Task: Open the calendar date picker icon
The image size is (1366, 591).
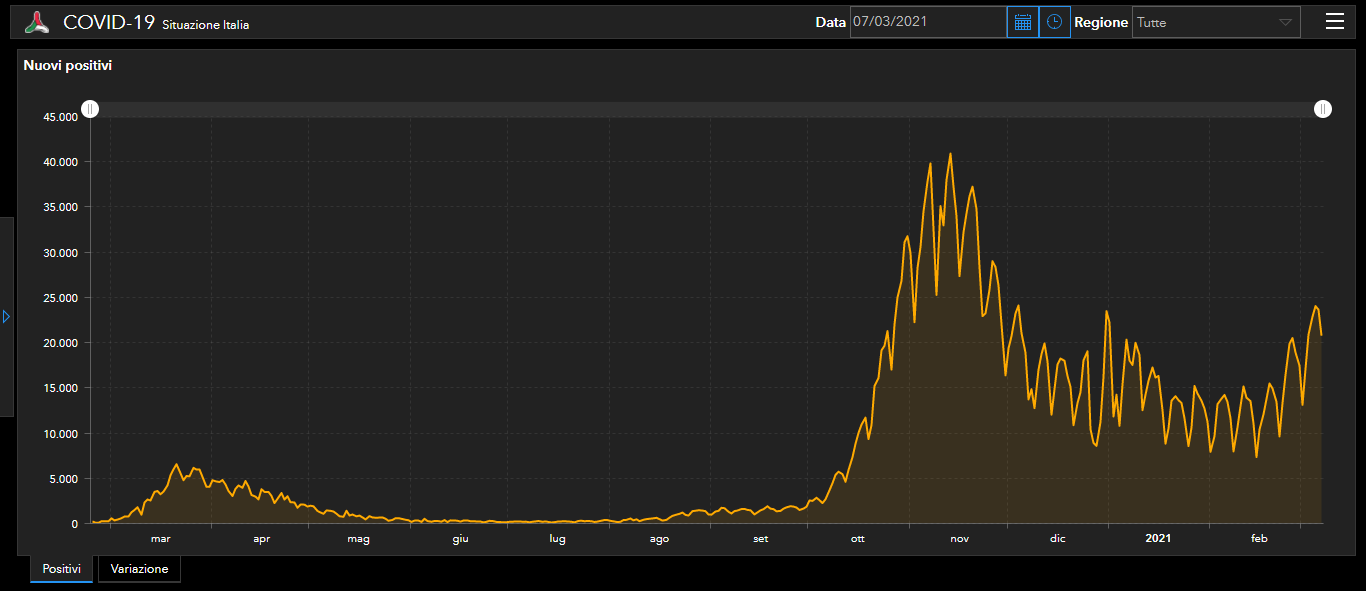Action: point(1022,22)
